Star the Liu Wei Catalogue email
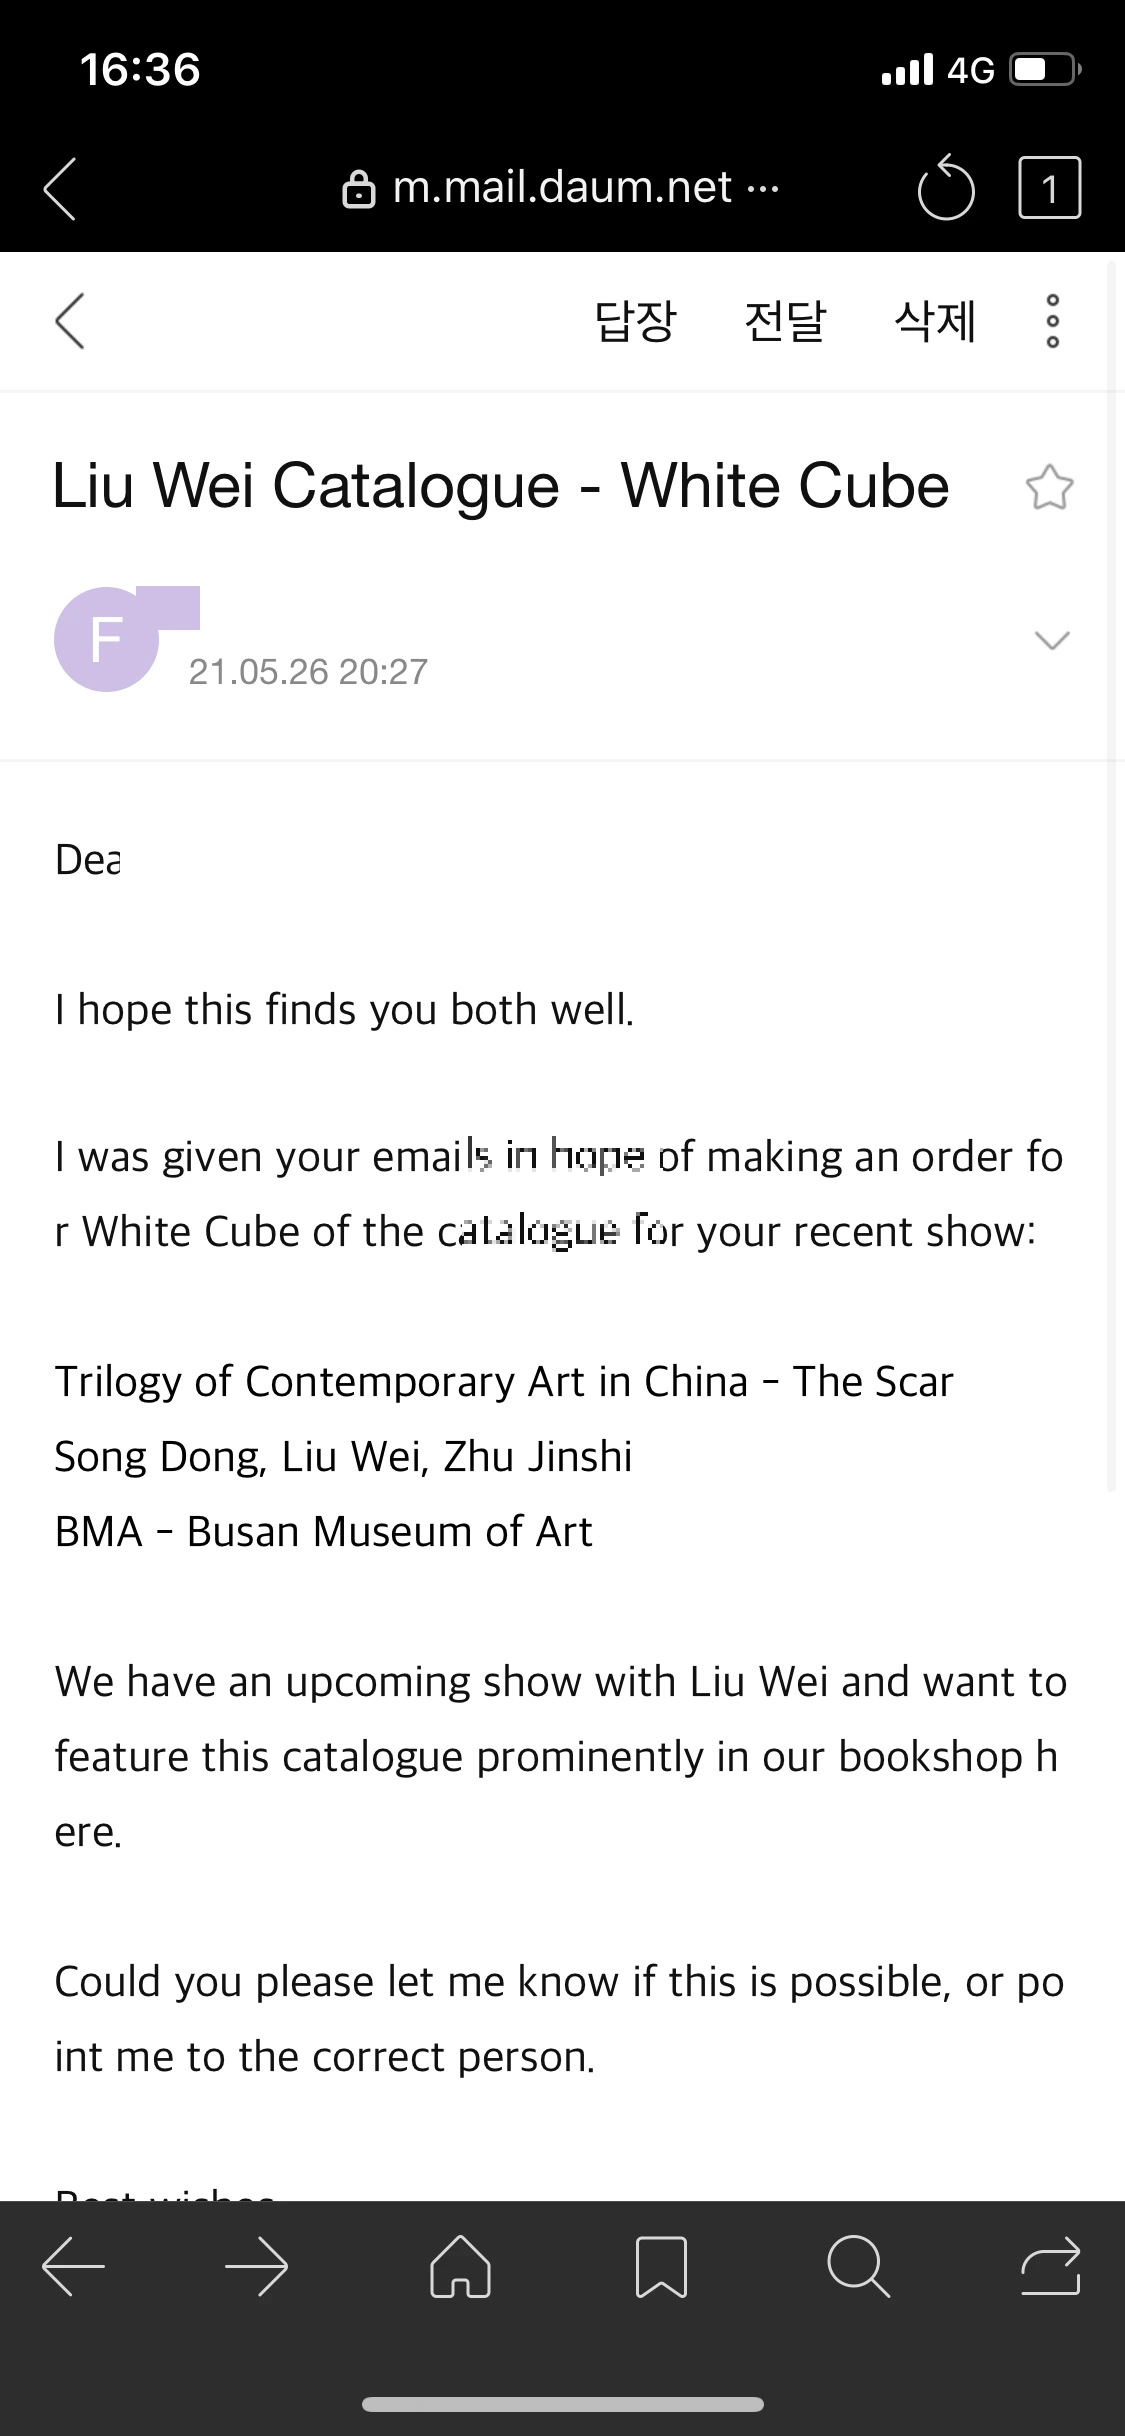The height and width of the screenshot is (2436, 1125). [1049, 488]
